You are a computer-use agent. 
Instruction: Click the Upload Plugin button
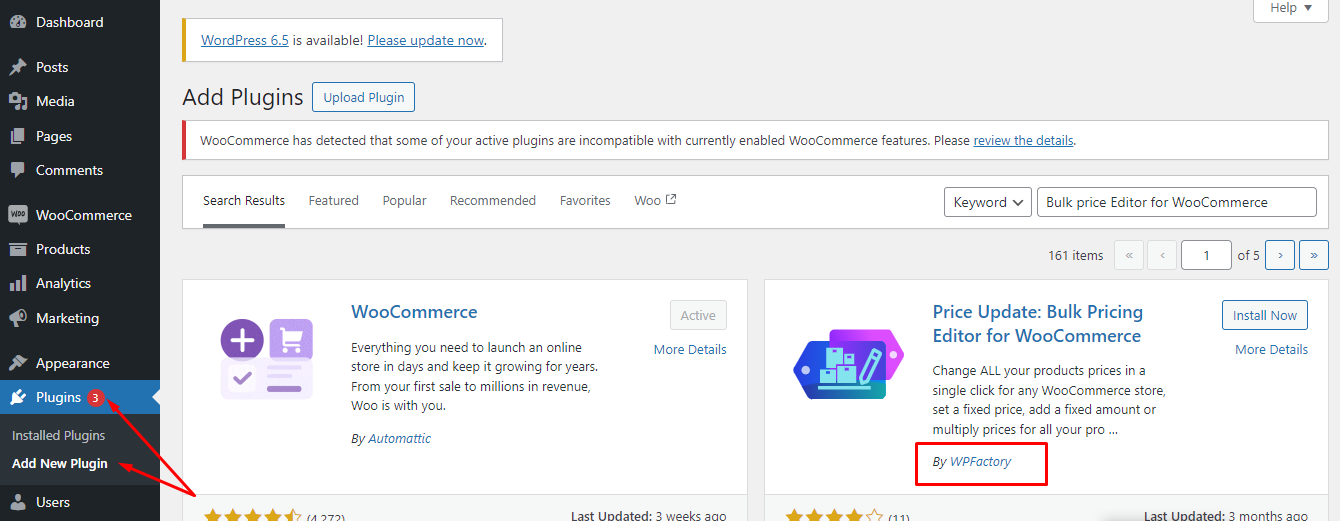coord(364,97)
